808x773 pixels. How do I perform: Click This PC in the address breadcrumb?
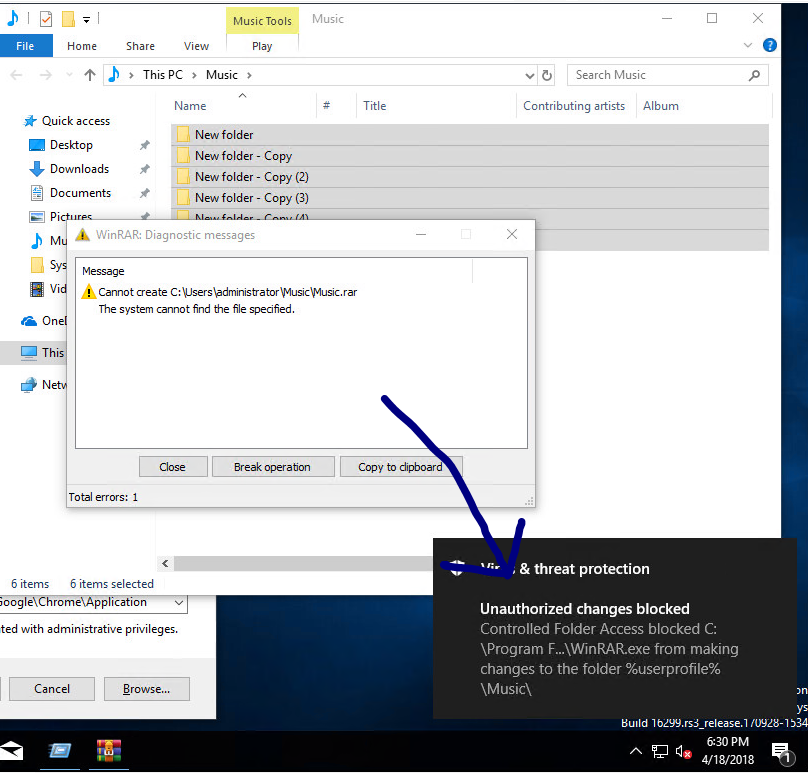[x=163, y=75]
